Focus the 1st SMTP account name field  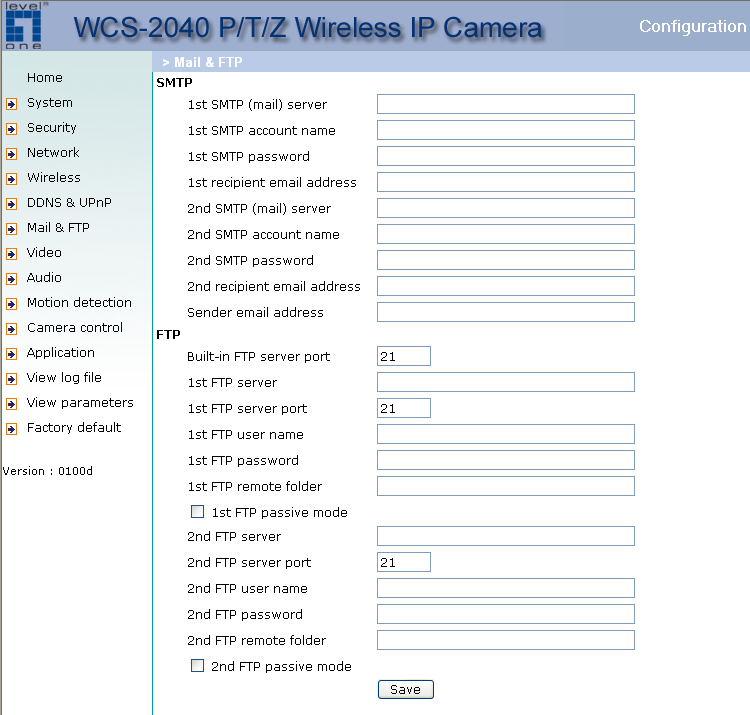click(506, 130)
